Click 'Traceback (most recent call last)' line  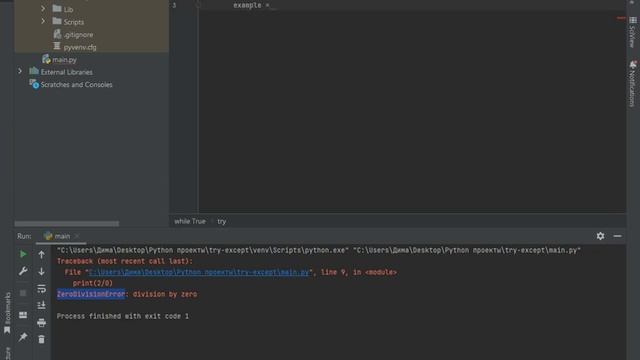(124, 261)
